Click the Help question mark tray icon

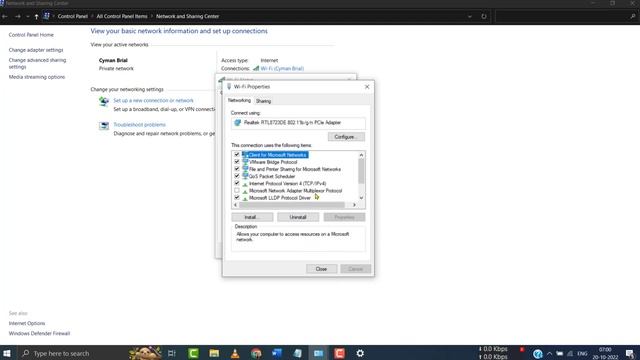click(x=538, y=353)
